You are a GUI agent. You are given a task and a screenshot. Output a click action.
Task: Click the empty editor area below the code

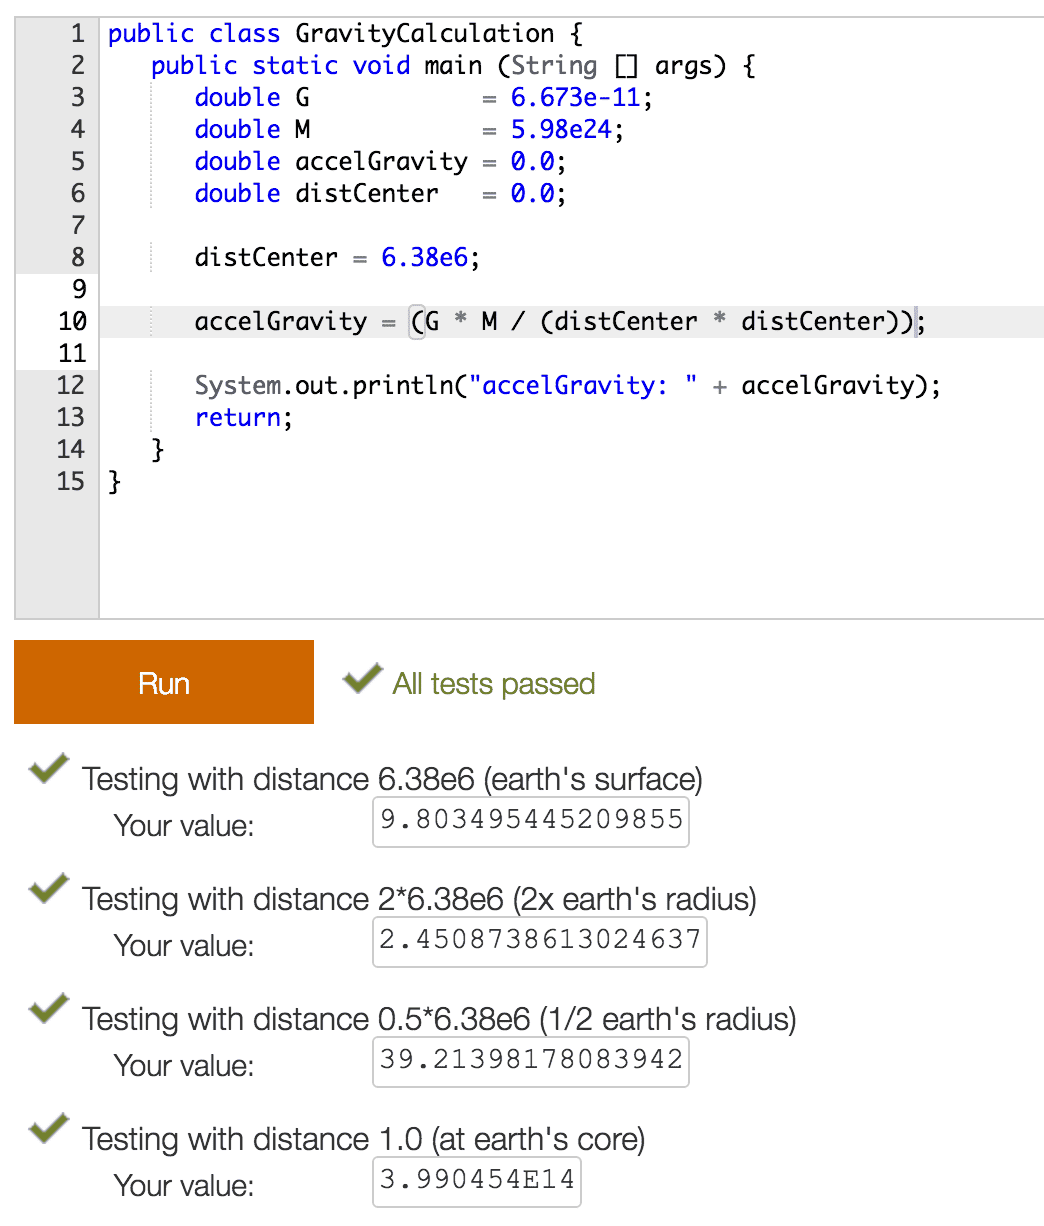click(x=570, y=560)
